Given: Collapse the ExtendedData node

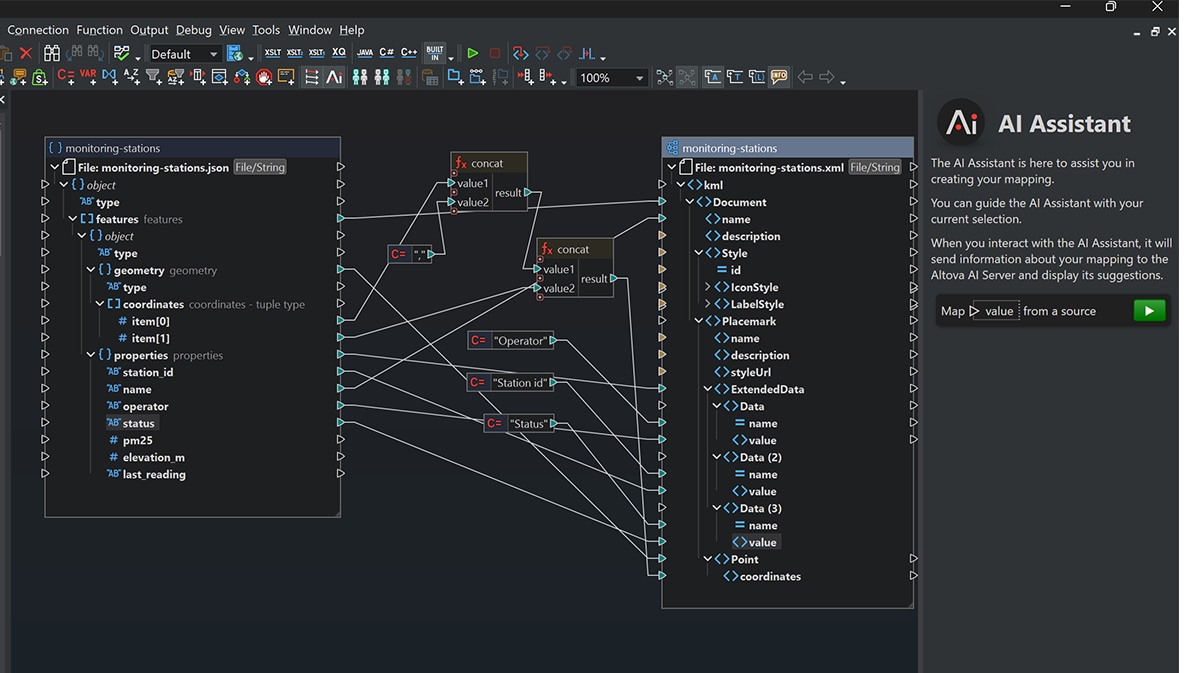Looking at the screenshot, I should click(707, 389).
